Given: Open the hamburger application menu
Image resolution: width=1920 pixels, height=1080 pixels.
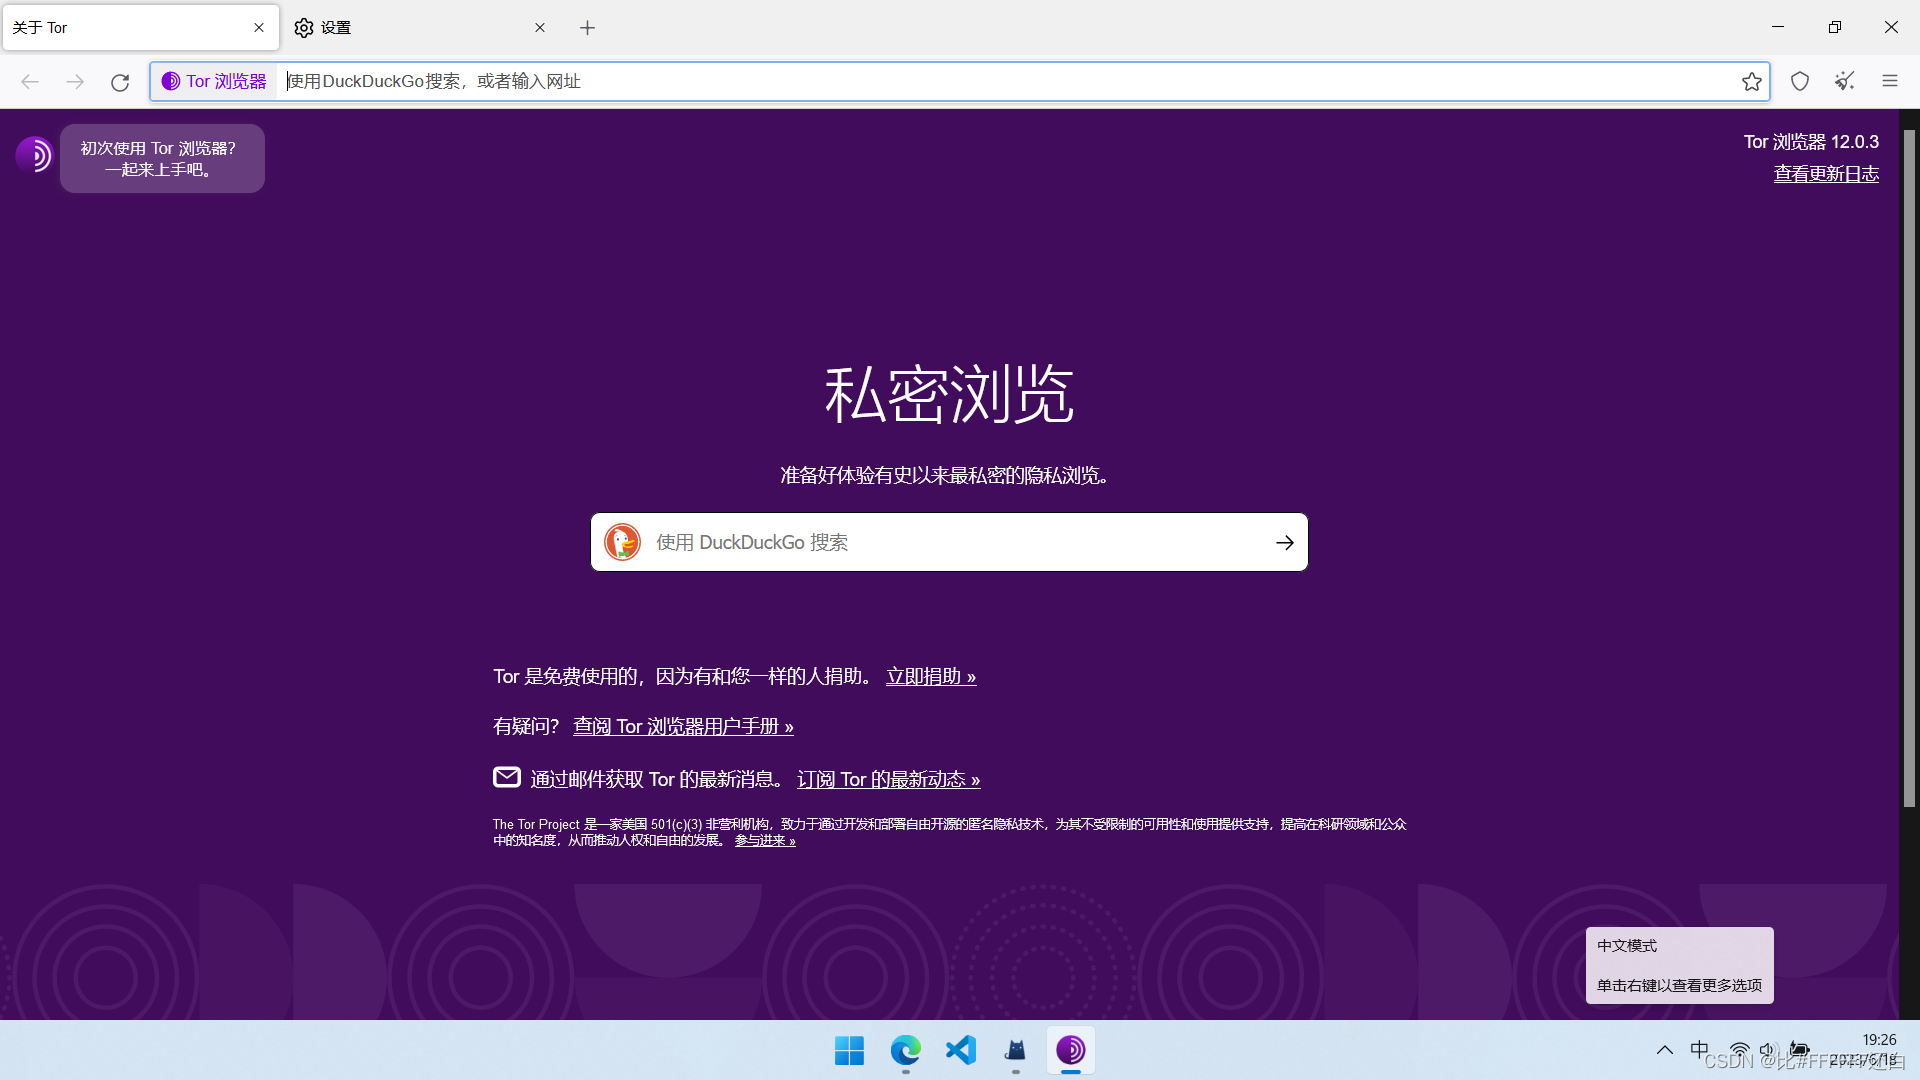Looking at the screenshot, I should [x=1889, y=81].
